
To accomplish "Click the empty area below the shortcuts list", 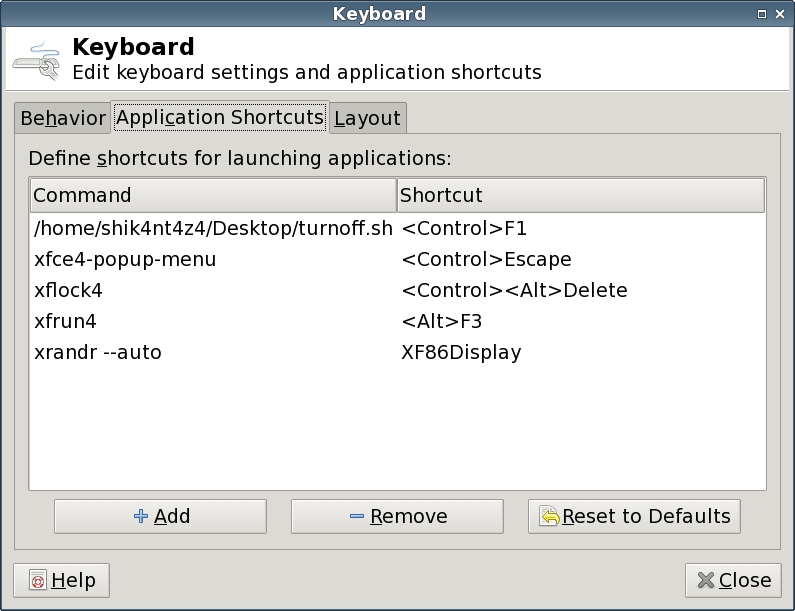I will click(x=397, y=430).
